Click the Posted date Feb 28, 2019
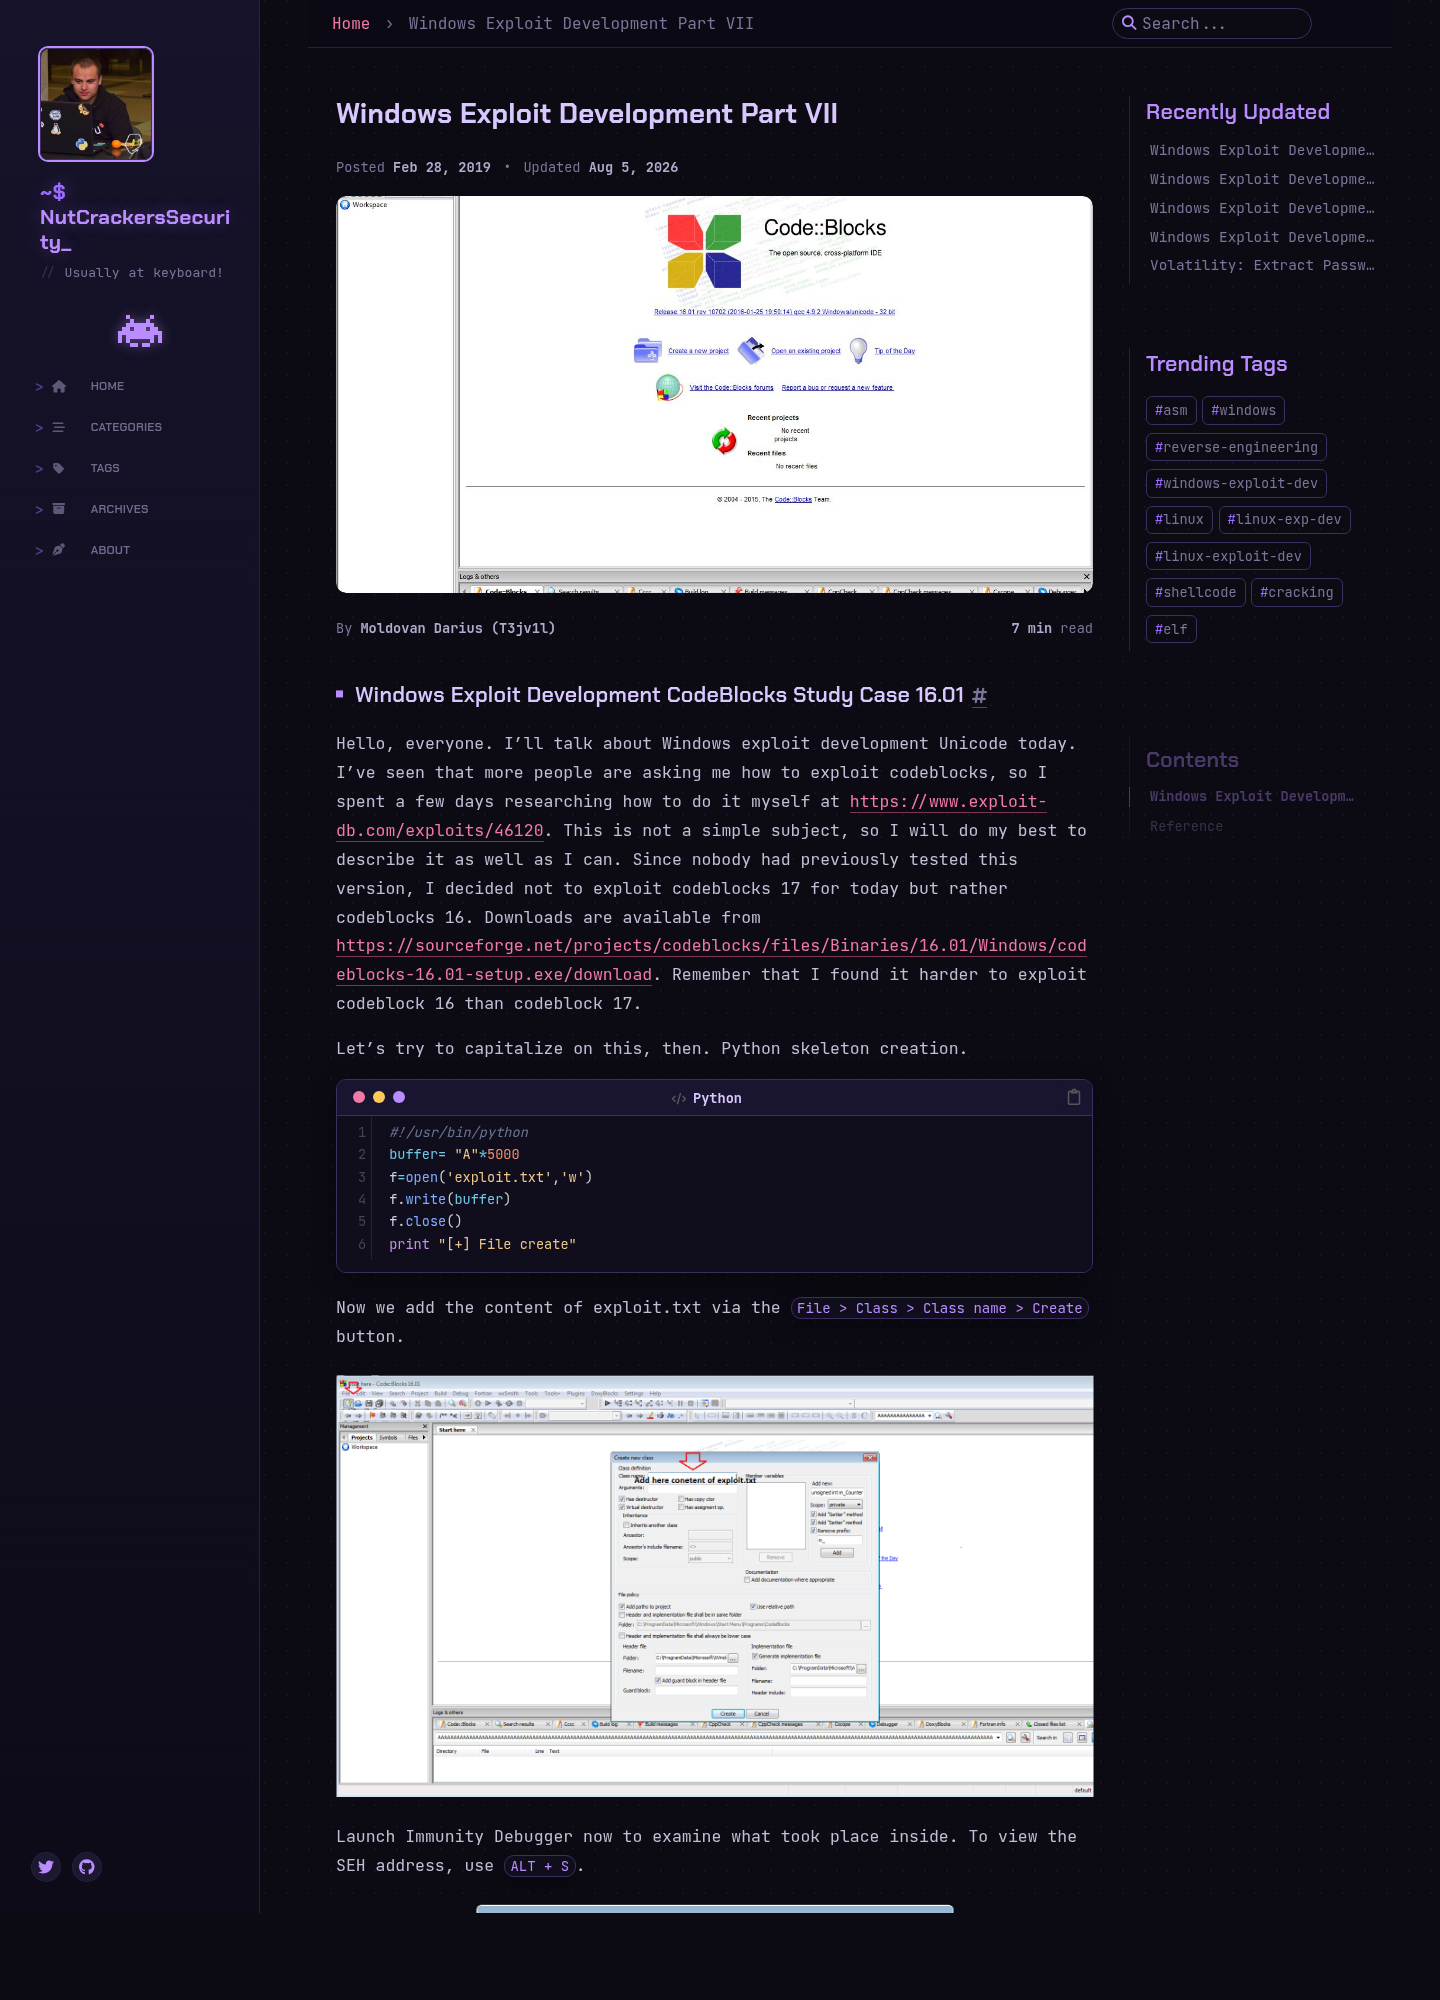 pyautogui.click(x=441, y=167)
